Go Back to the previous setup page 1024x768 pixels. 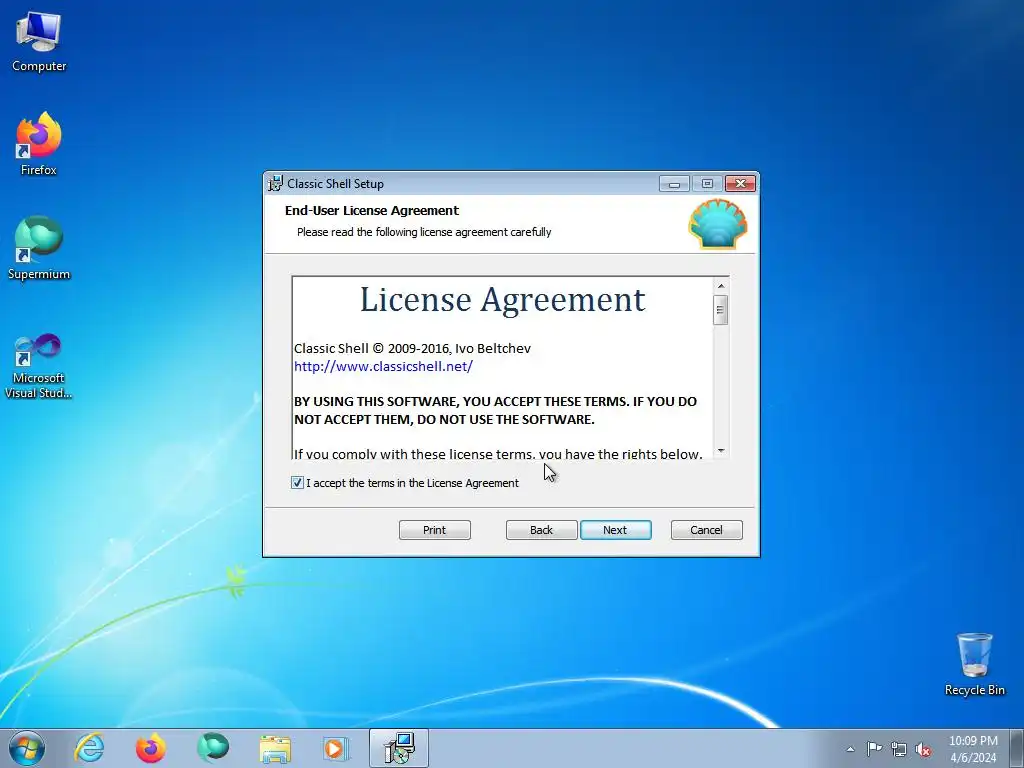[541, 530]
